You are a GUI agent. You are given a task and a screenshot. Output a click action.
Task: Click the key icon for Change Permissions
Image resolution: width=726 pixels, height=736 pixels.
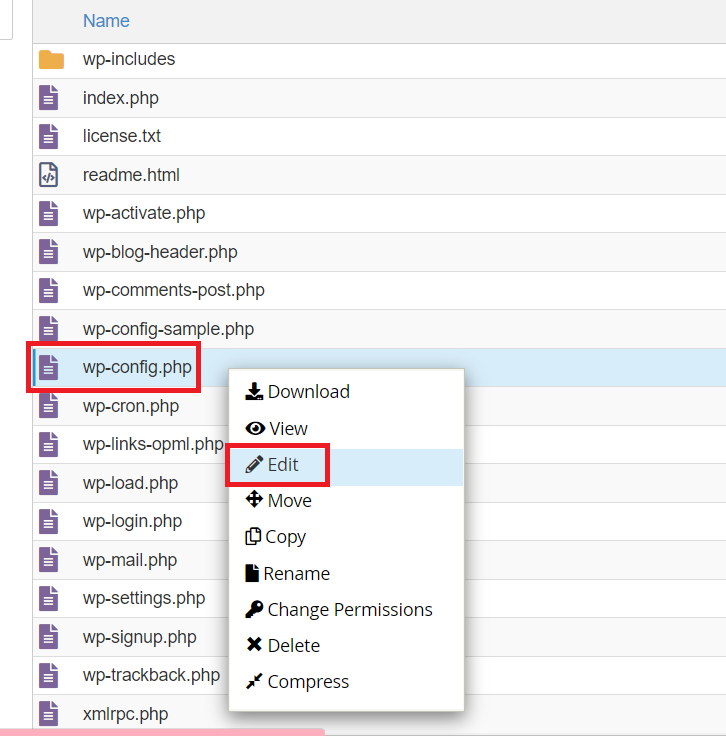[x=254, y=610]
